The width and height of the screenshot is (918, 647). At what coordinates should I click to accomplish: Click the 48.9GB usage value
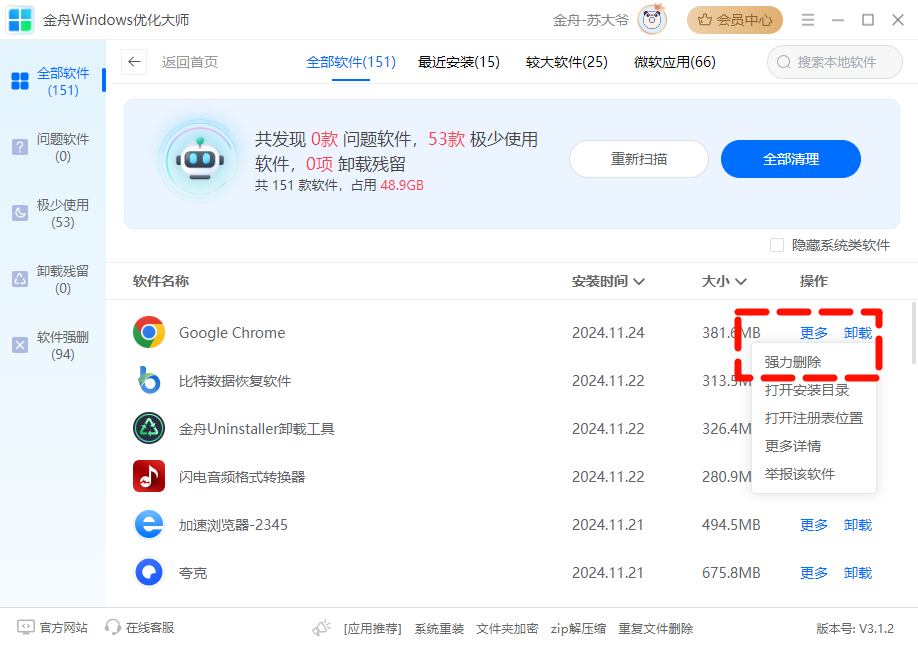point(402,186)
